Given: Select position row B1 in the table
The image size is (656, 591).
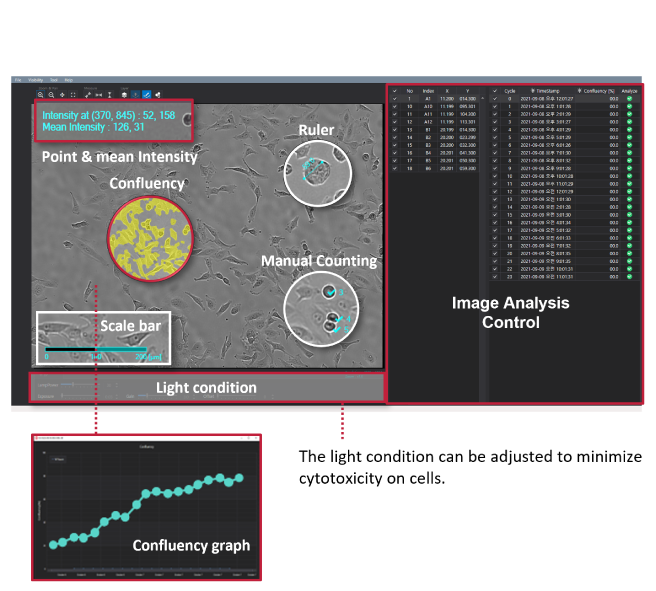Looking at the screenshot, I should click(x=427, y=129).
